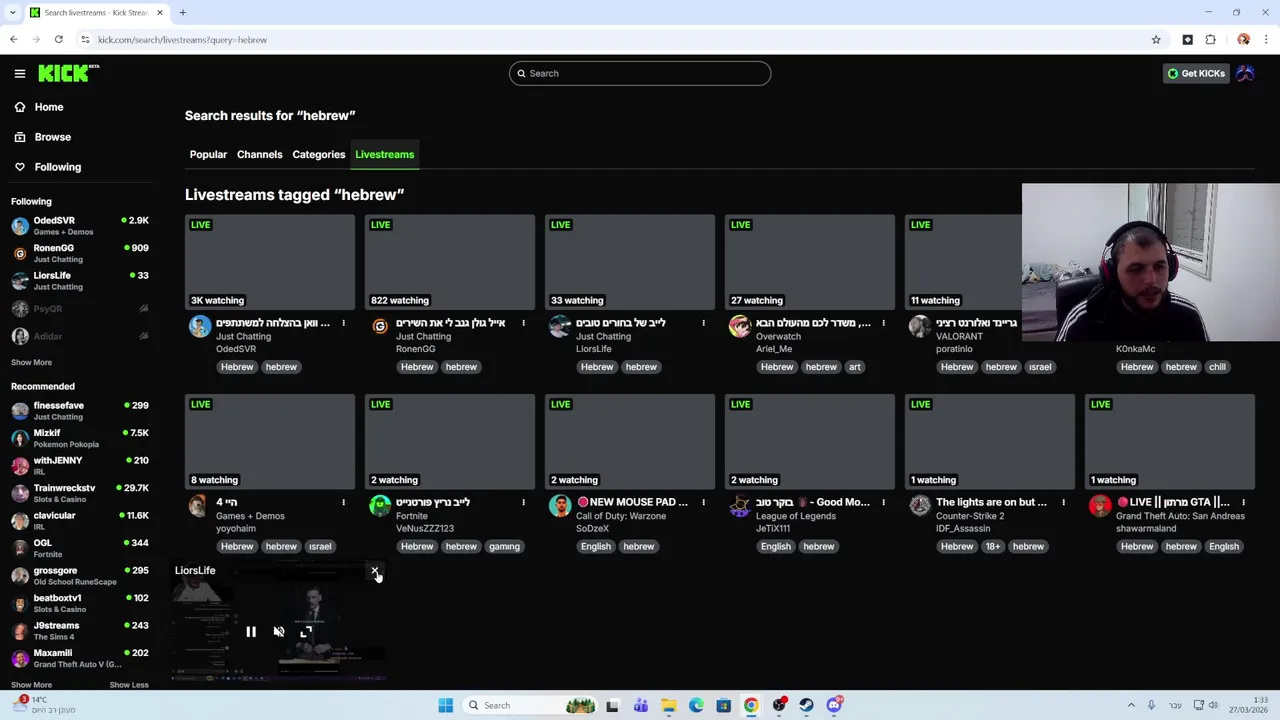Open the 3K watching stream thumbnail
Screen dimensions: 1280x720
coord(270,262)
